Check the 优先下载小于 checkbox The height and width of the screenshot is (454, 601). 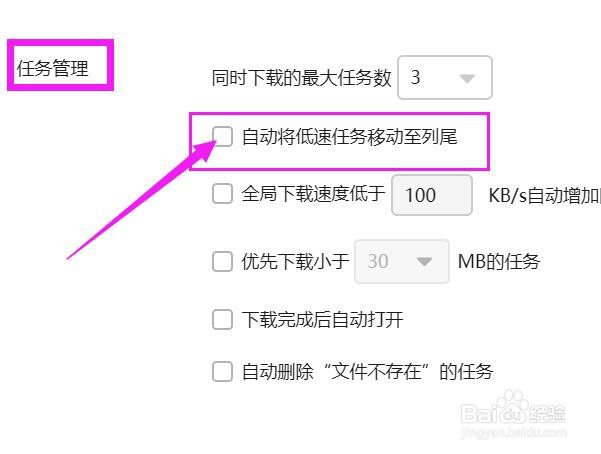click(222, 262)
